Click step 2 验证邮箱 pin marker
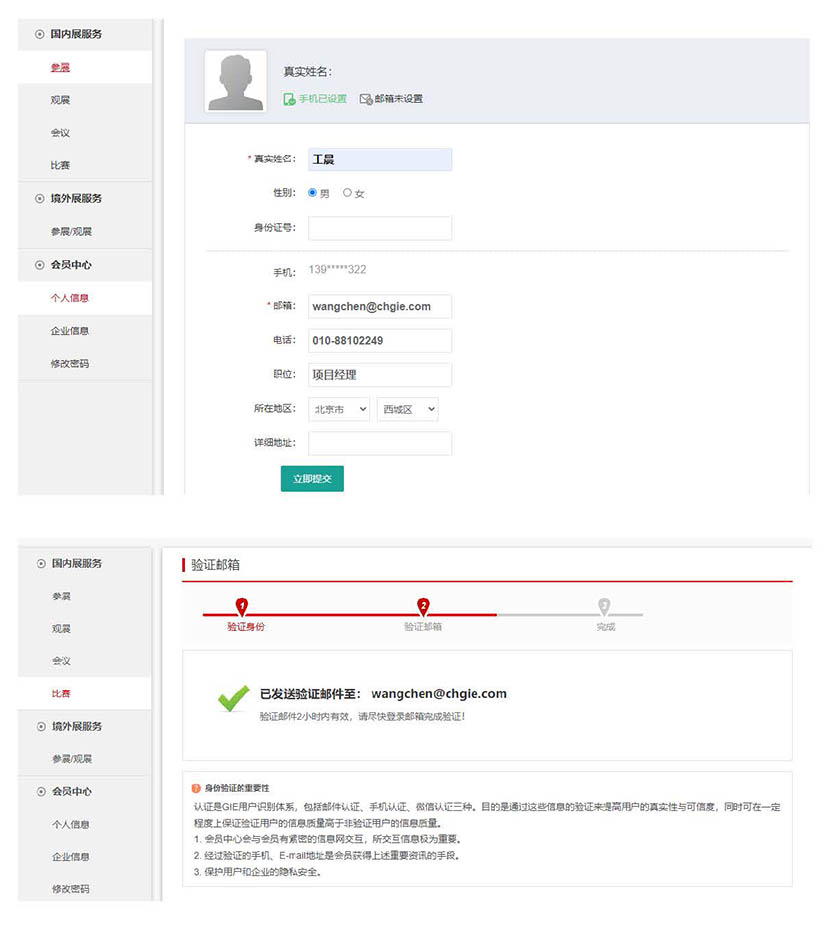Viewport: 840px width, 941px height. 423,606
